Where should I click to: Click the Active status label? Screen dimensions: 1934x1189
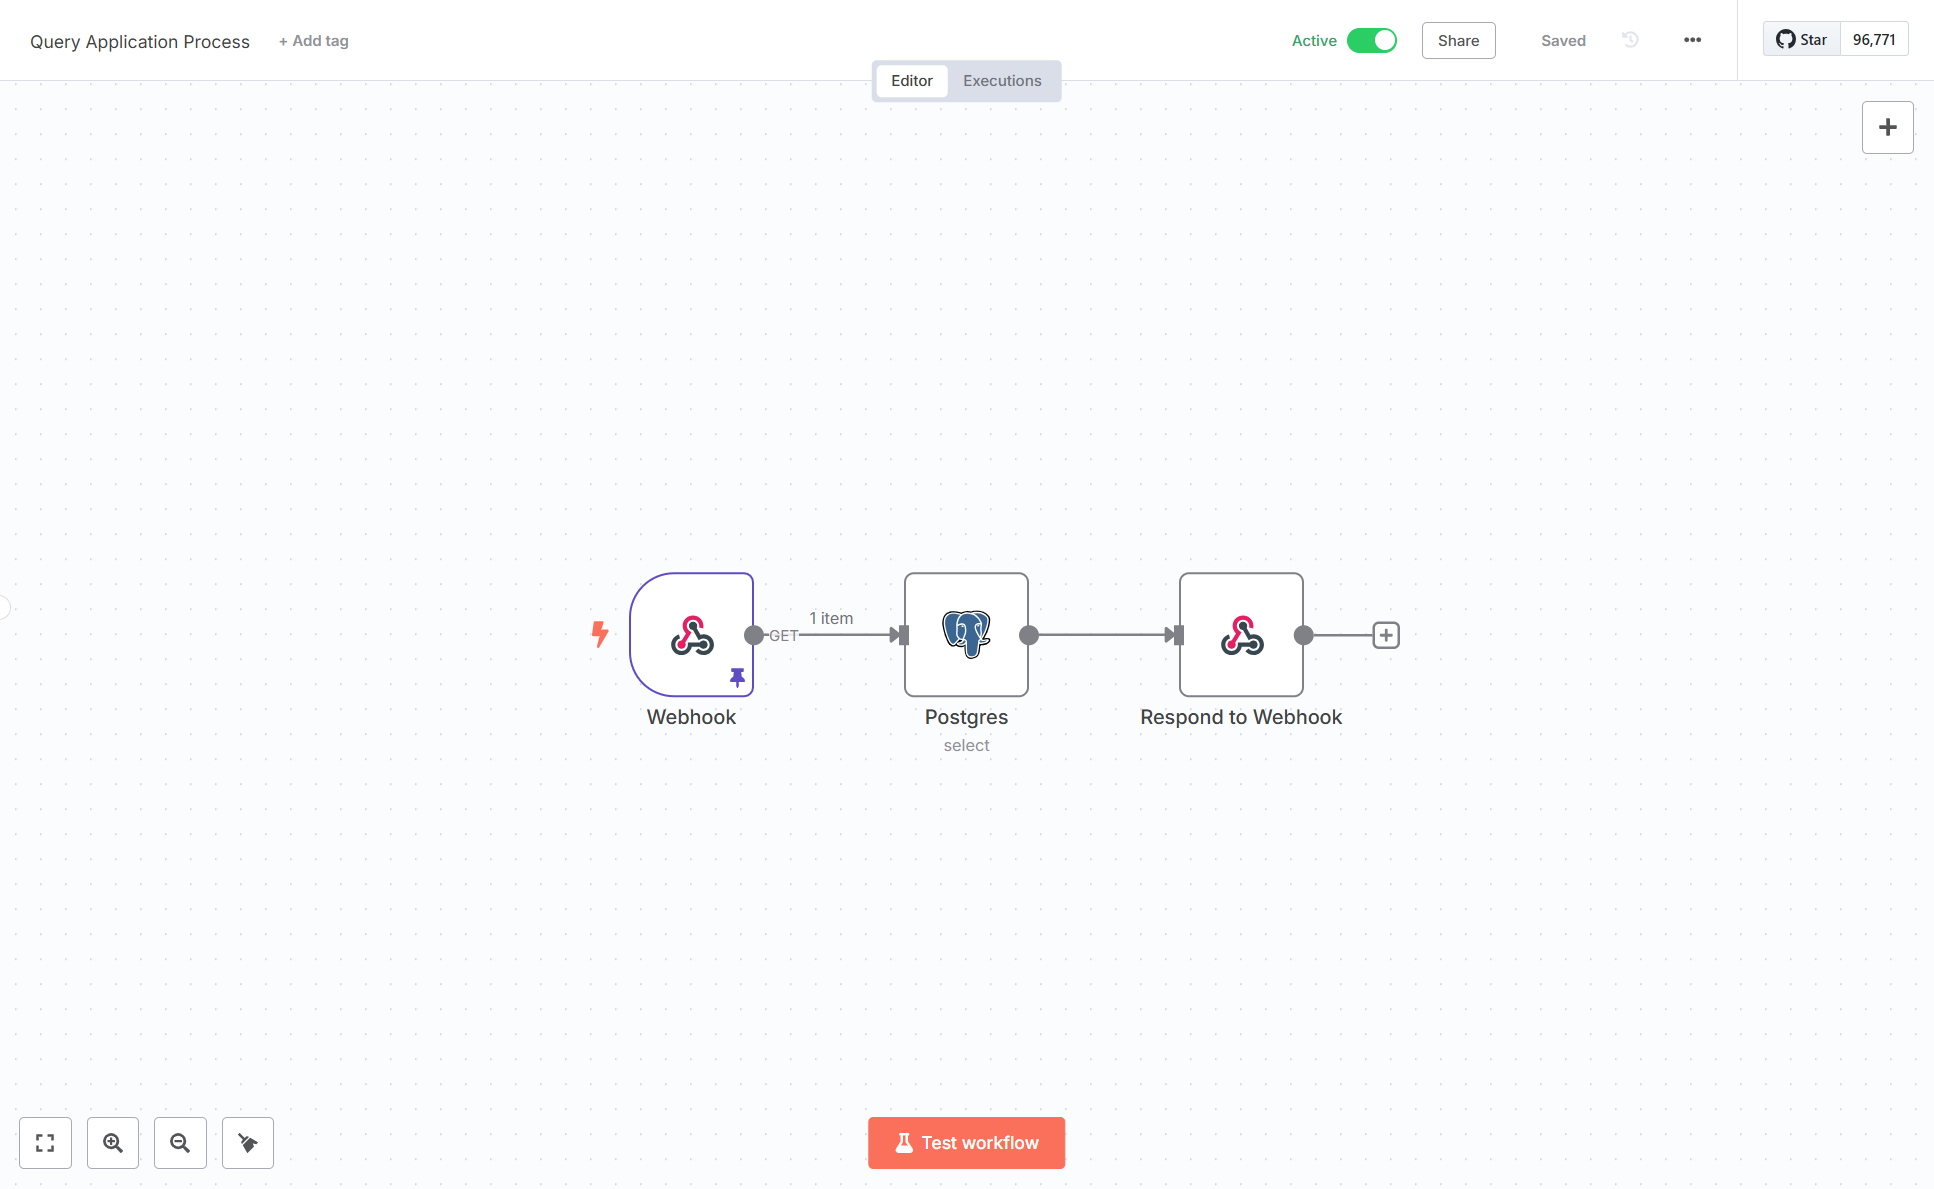[x=1314, y=41]
